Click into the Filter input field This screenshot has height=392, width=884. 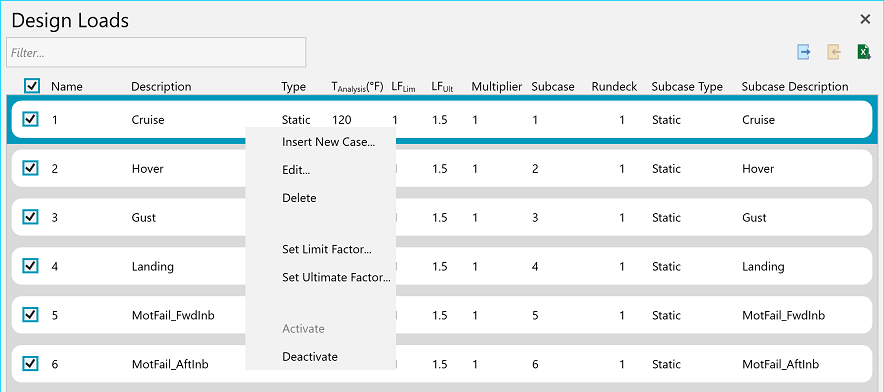pos(156,52)
